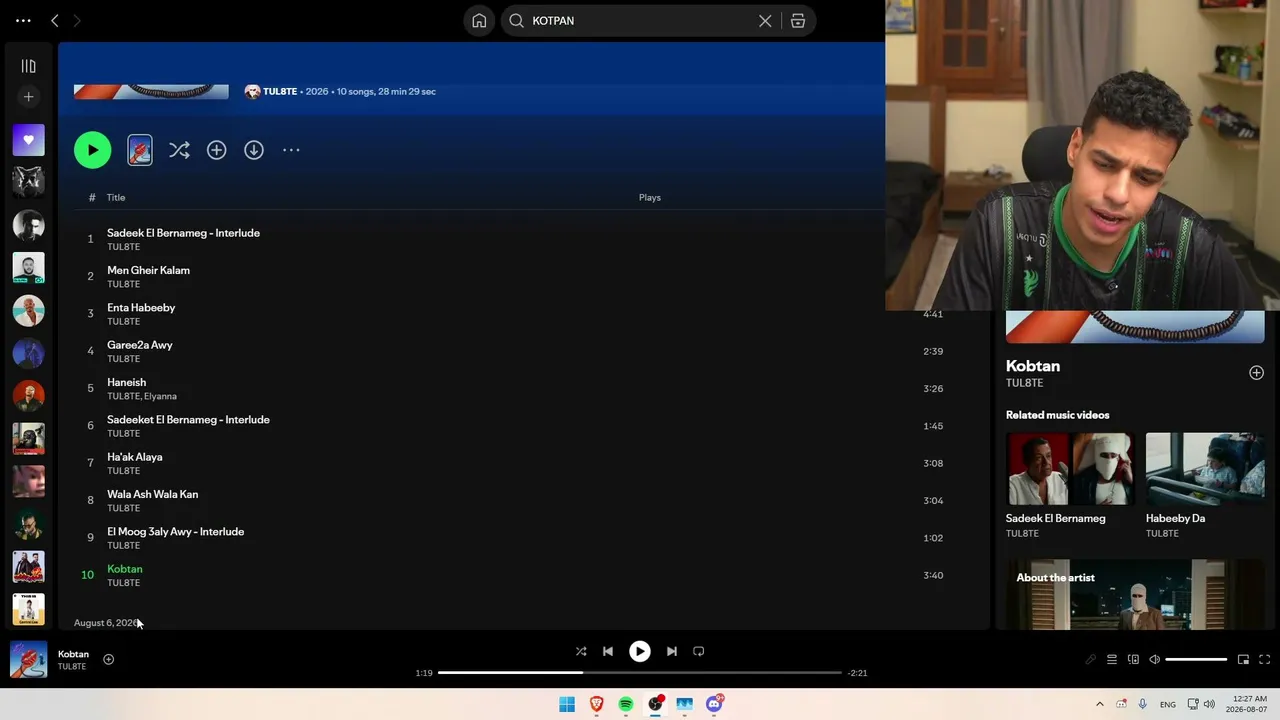Click the search field containing KOTPAN
The image size is (1280, 720).
click(640, 21)
